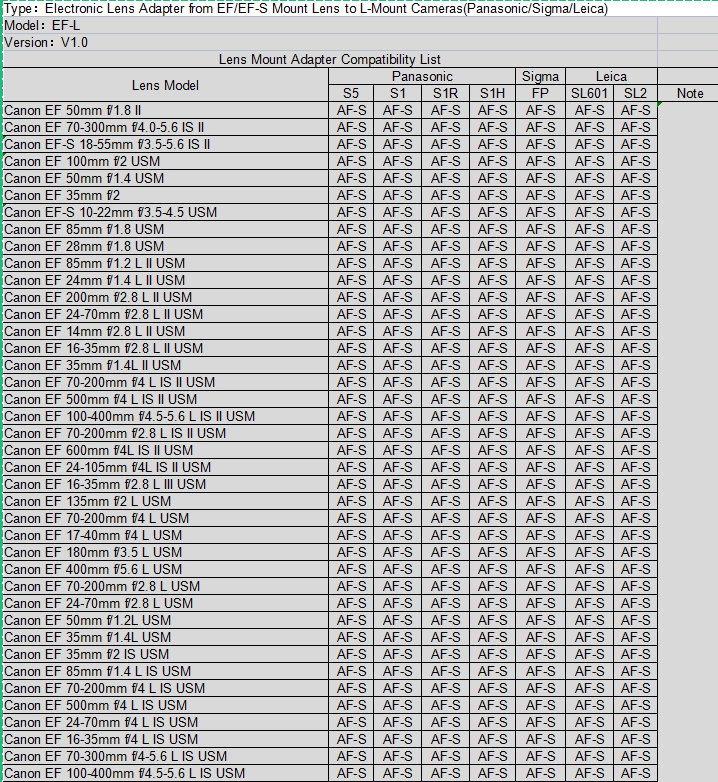The image size is (718, 782).
Task: Click the SL601 column header
Action: pyautogui.click(x=589, y=93)
